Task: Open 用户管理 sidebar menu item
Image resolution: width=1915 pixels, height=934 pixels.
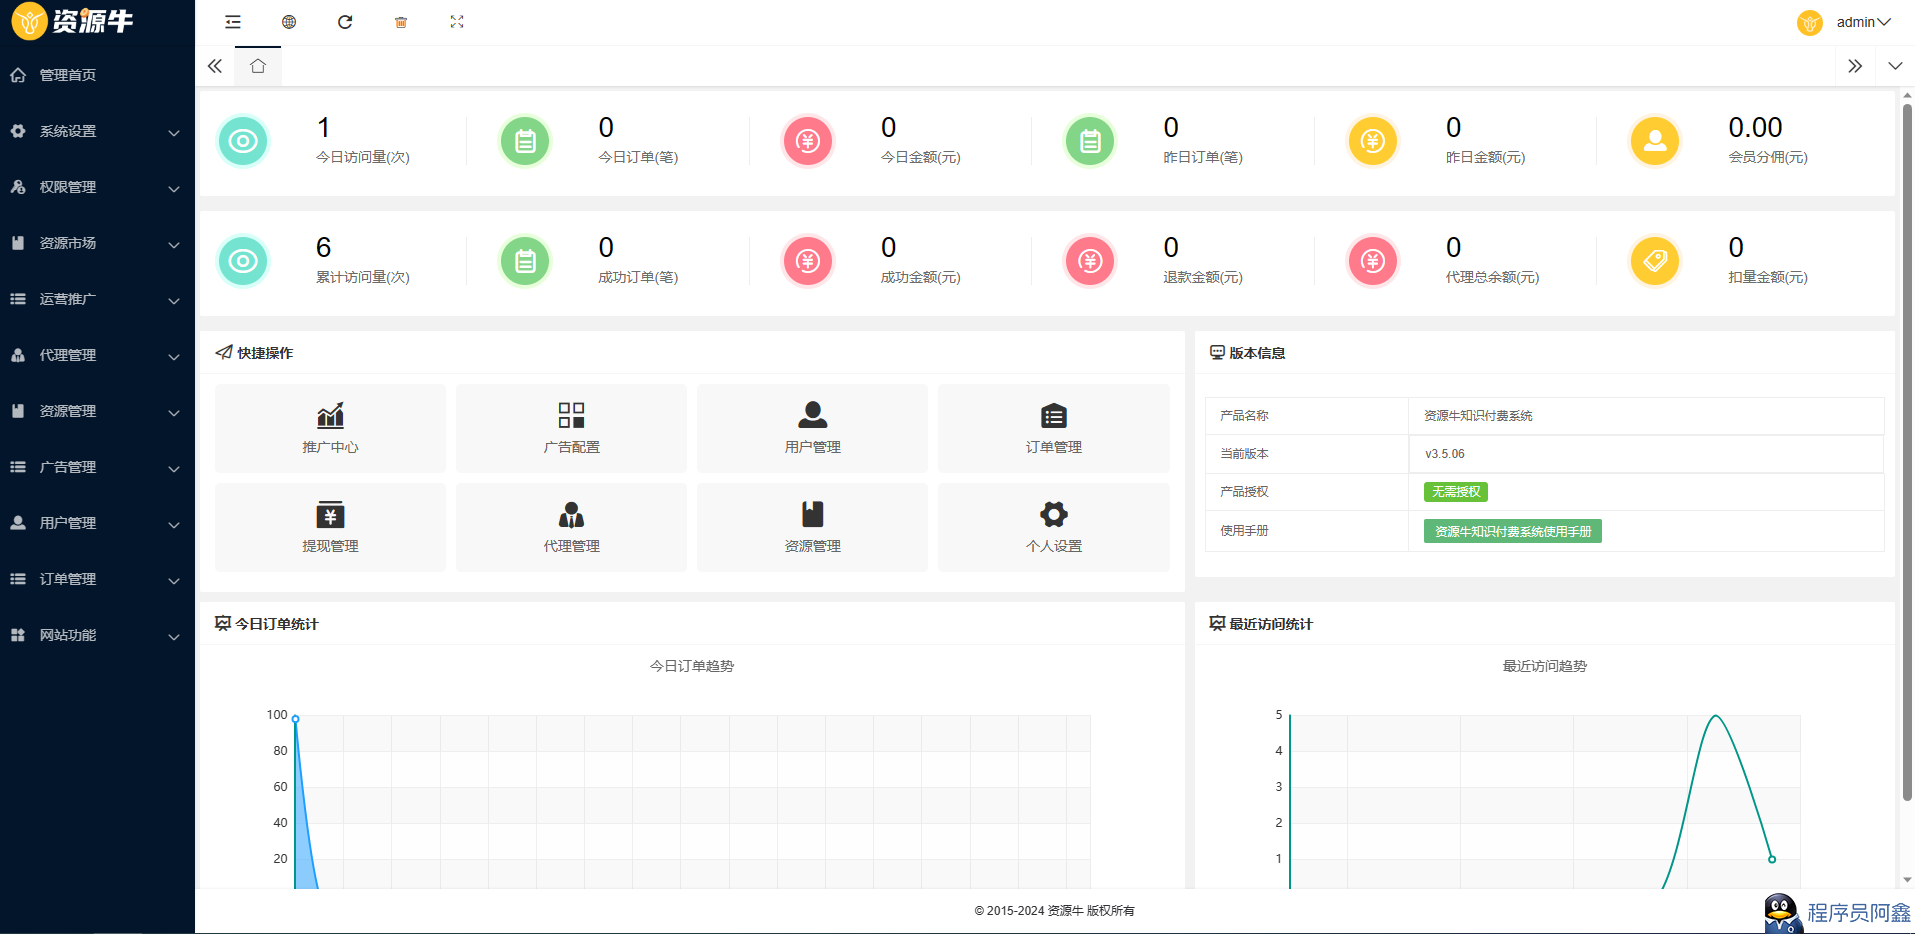Action: tap(97, 523)
